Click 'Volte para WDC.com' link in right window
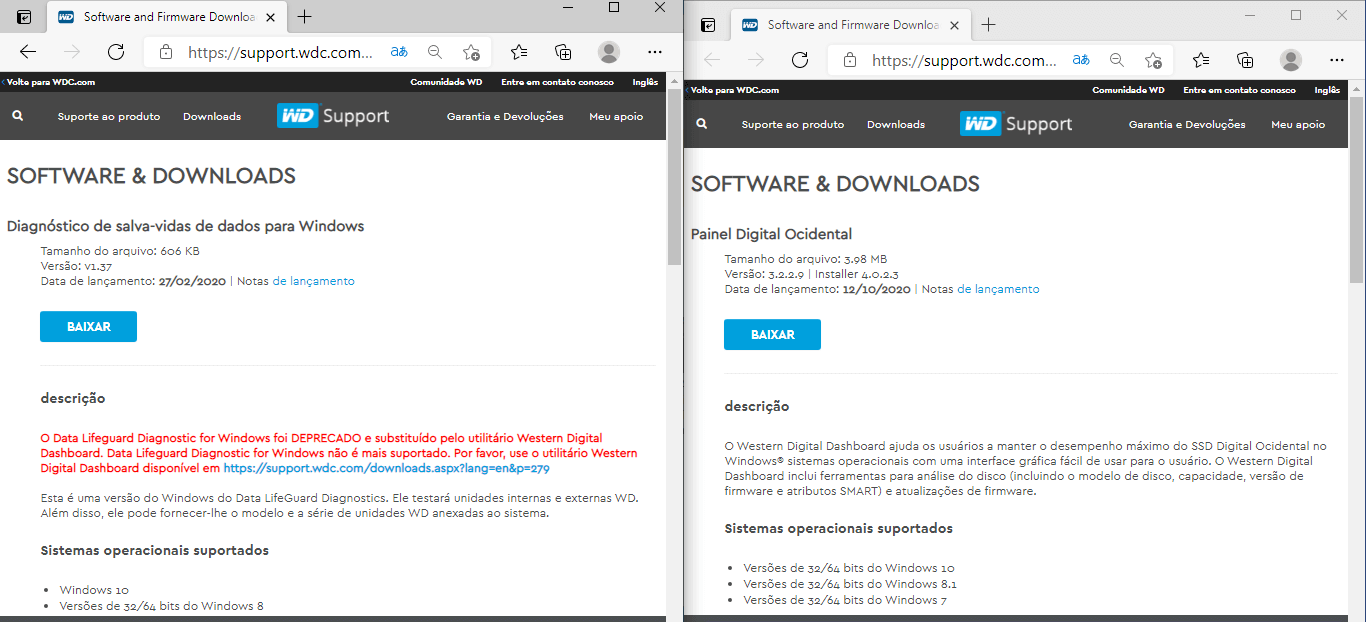This screenshot has width=1366, height=622. click(733, 90)
